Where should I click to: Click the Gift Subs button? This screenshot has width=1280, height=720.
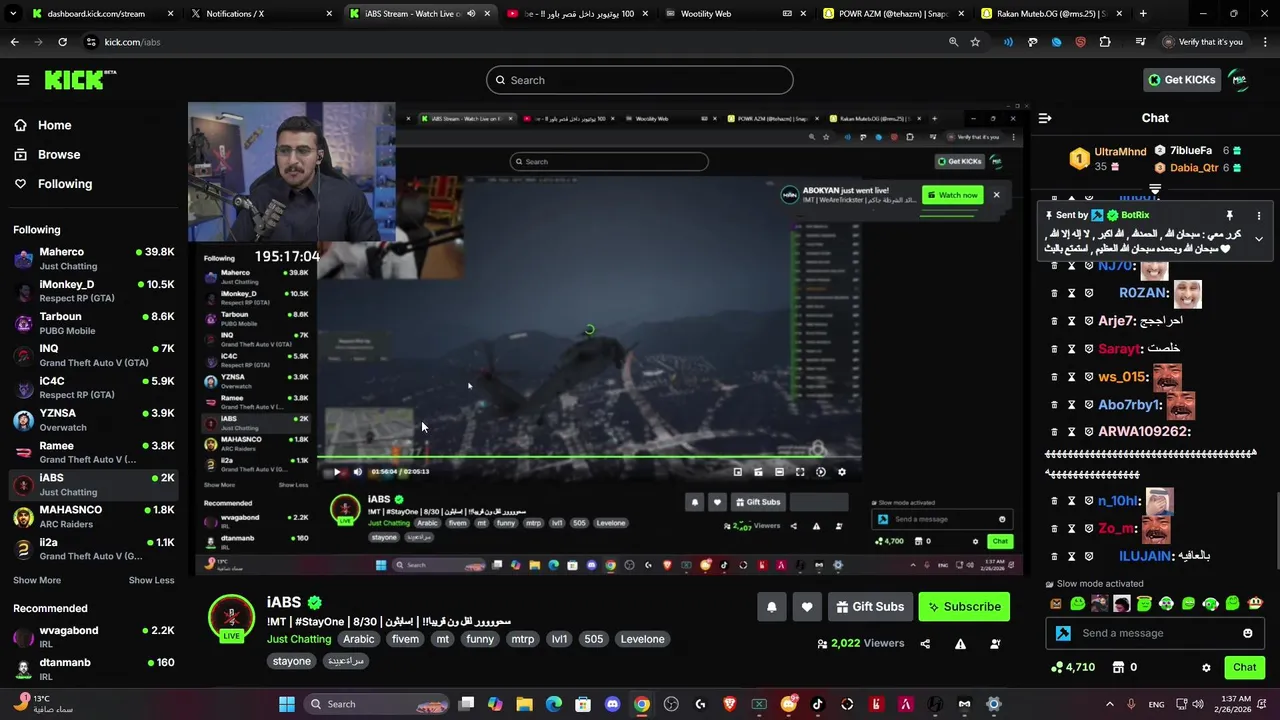[870, 607]
